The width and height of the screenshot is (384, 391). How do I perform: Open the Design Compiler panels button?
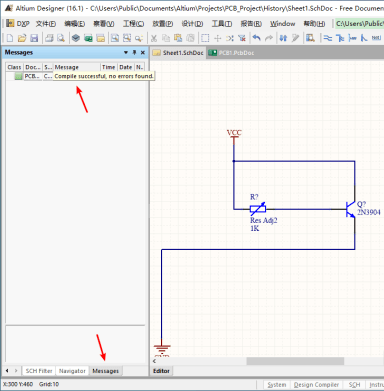pos(316,385)
